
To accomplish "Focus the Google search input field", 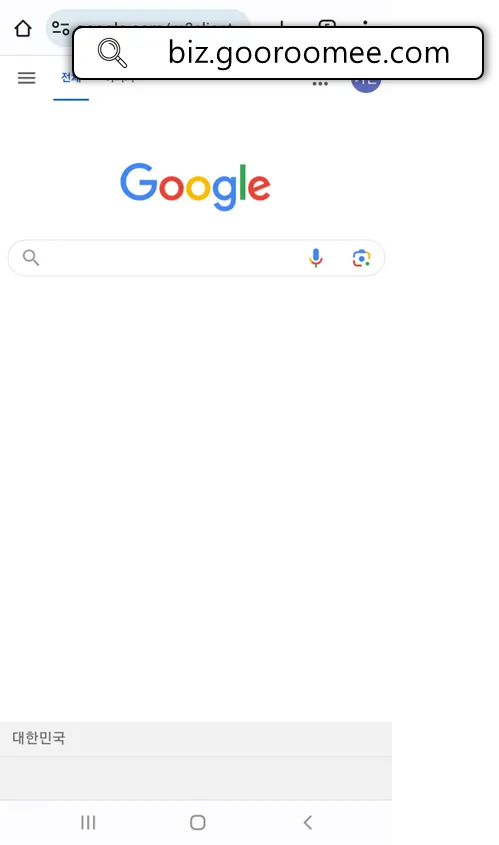I will click(196, 258).
